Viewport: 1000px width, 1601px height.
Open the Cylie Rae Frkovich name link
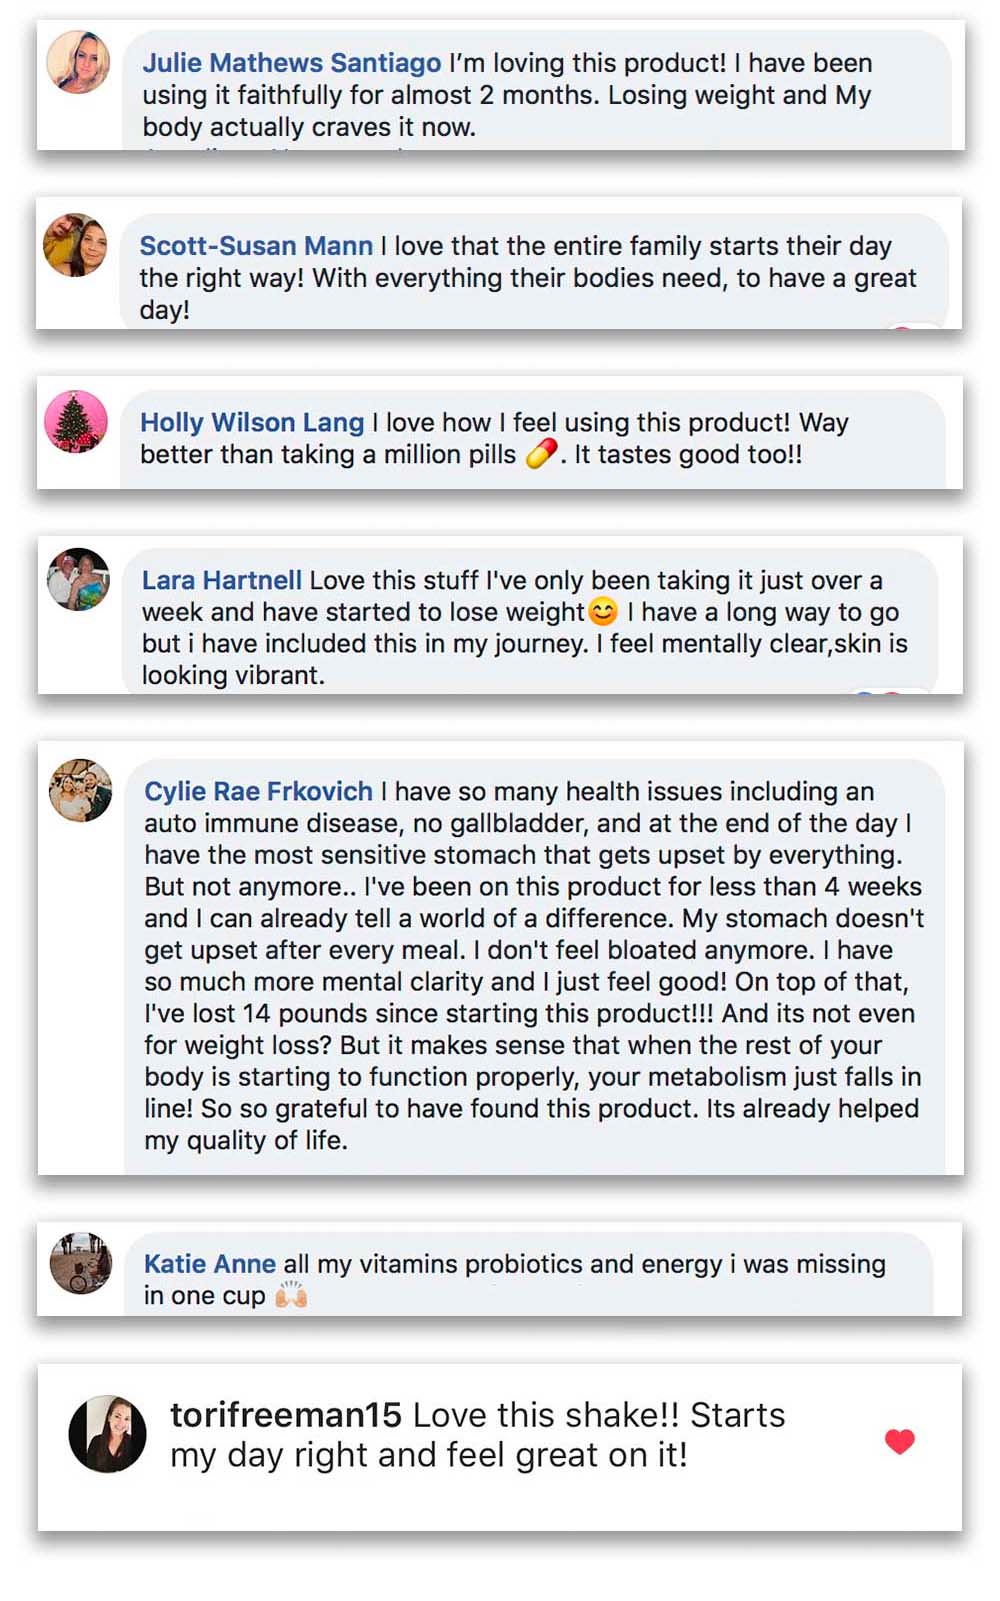[258, 792]
